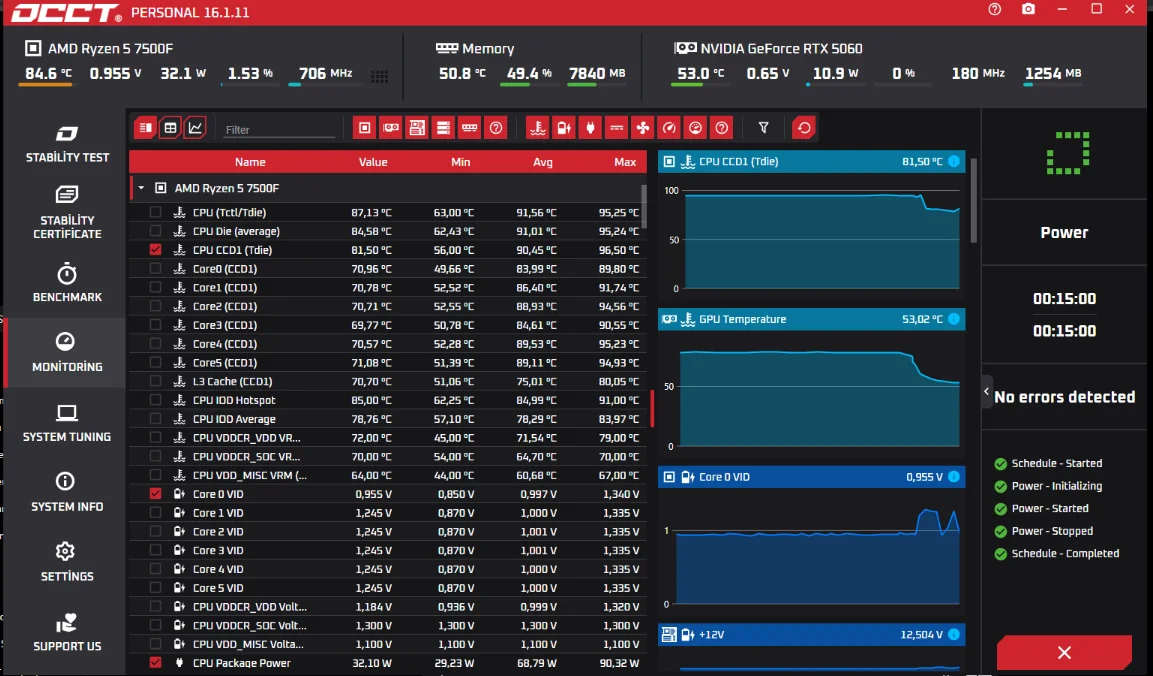Click the graph panel vertical scrollbar
This screenshot has width=1153, height=676.
974,200
